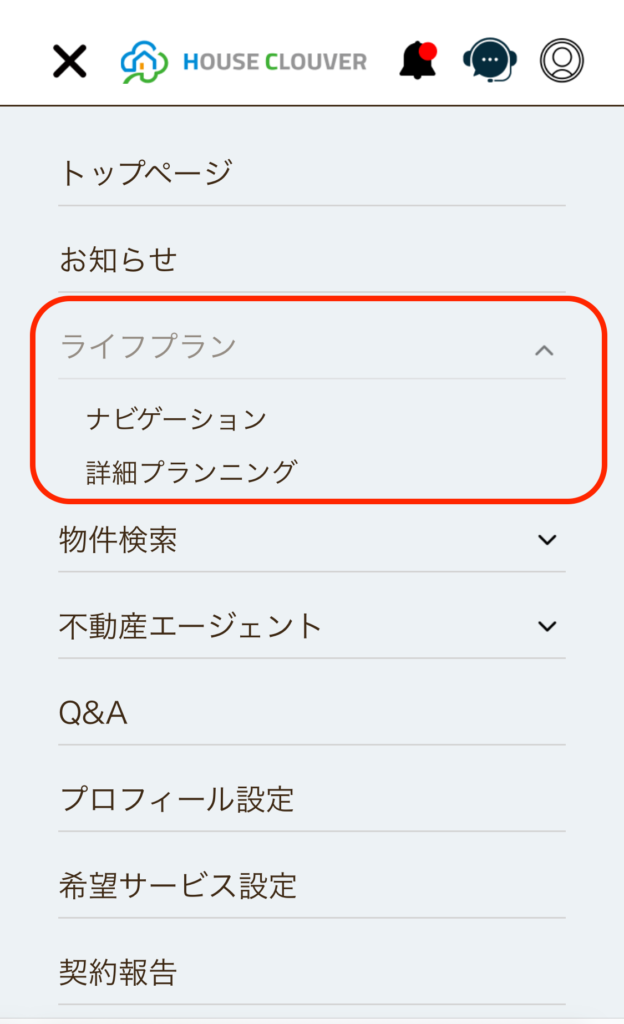Select the 不動産エージェント menu label

pyautogui.click(x=191, y=626)
